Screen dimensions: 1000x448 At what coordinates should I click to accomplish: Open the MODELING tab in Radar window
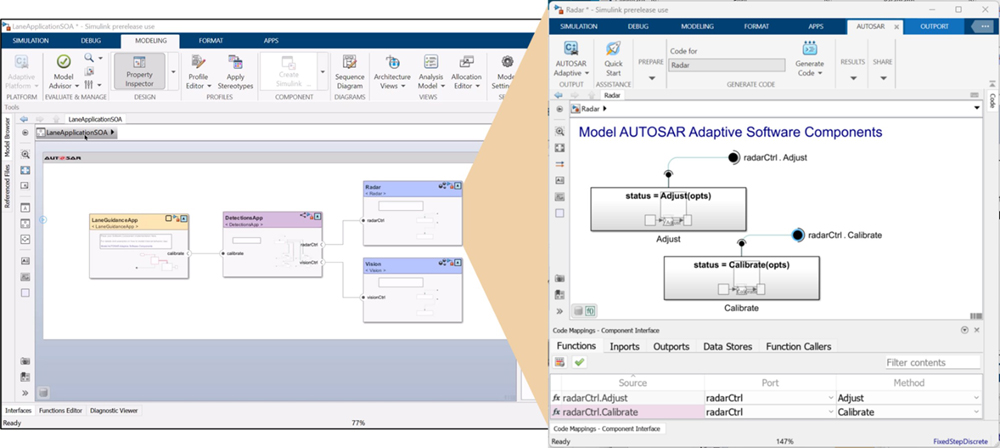pyautogui.click(x=698, y=27)
